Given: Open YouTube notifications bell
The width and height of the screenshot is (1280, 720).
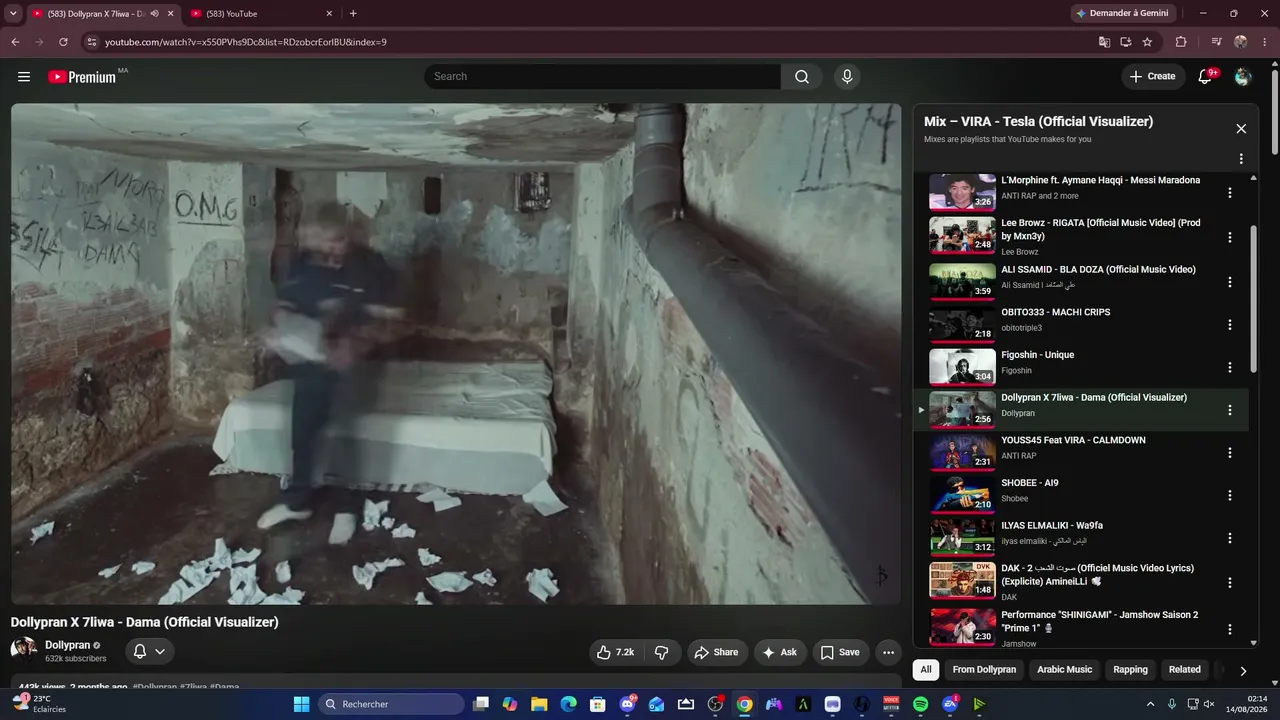Looking at the screenshot, I should [1206, 77].
